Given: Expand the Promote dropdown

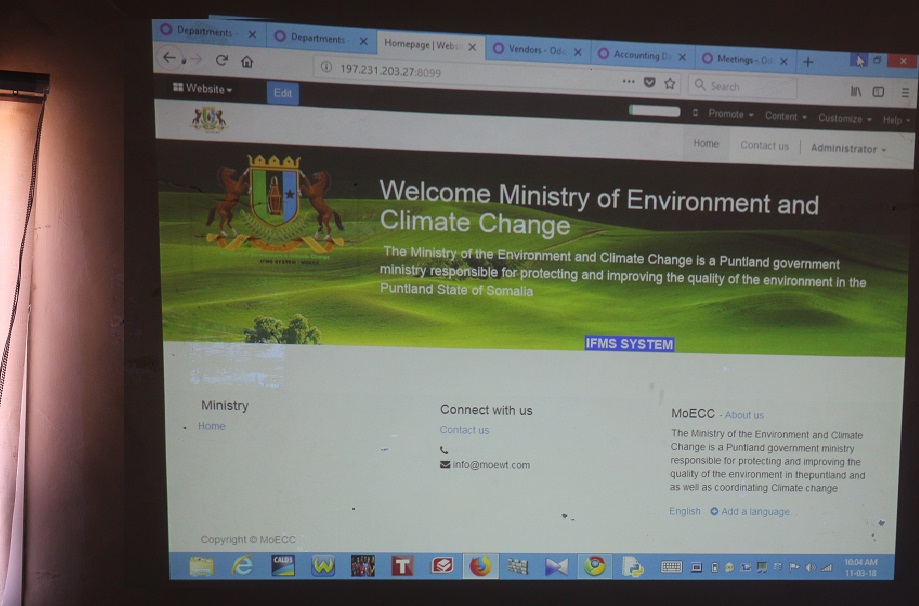Looking at the screenshot, I should coord(730,114).
